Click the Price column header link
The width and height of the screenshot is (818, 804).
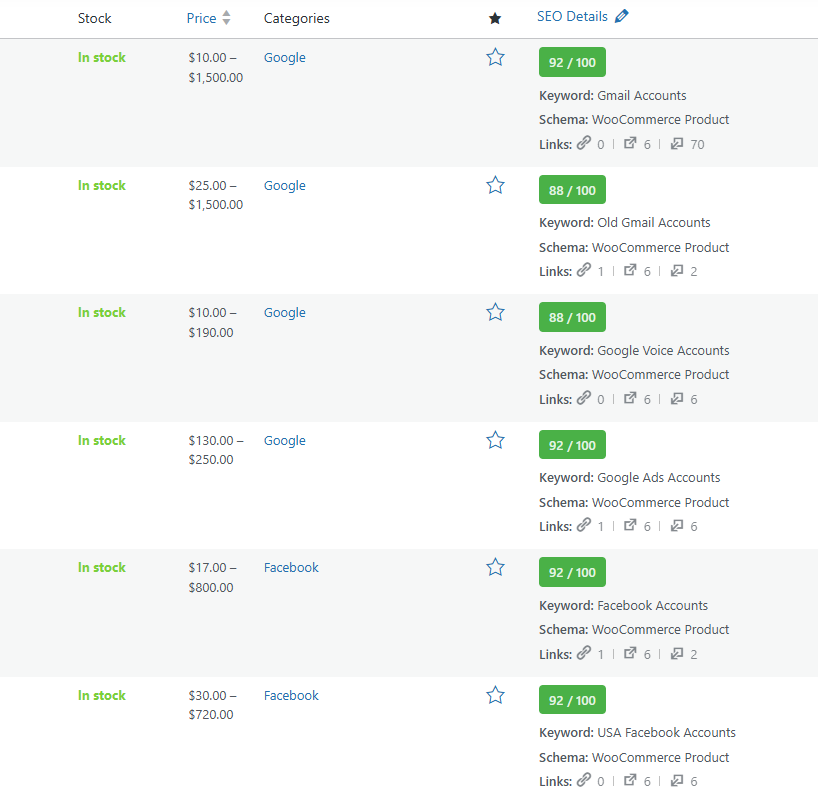point(201,18)
